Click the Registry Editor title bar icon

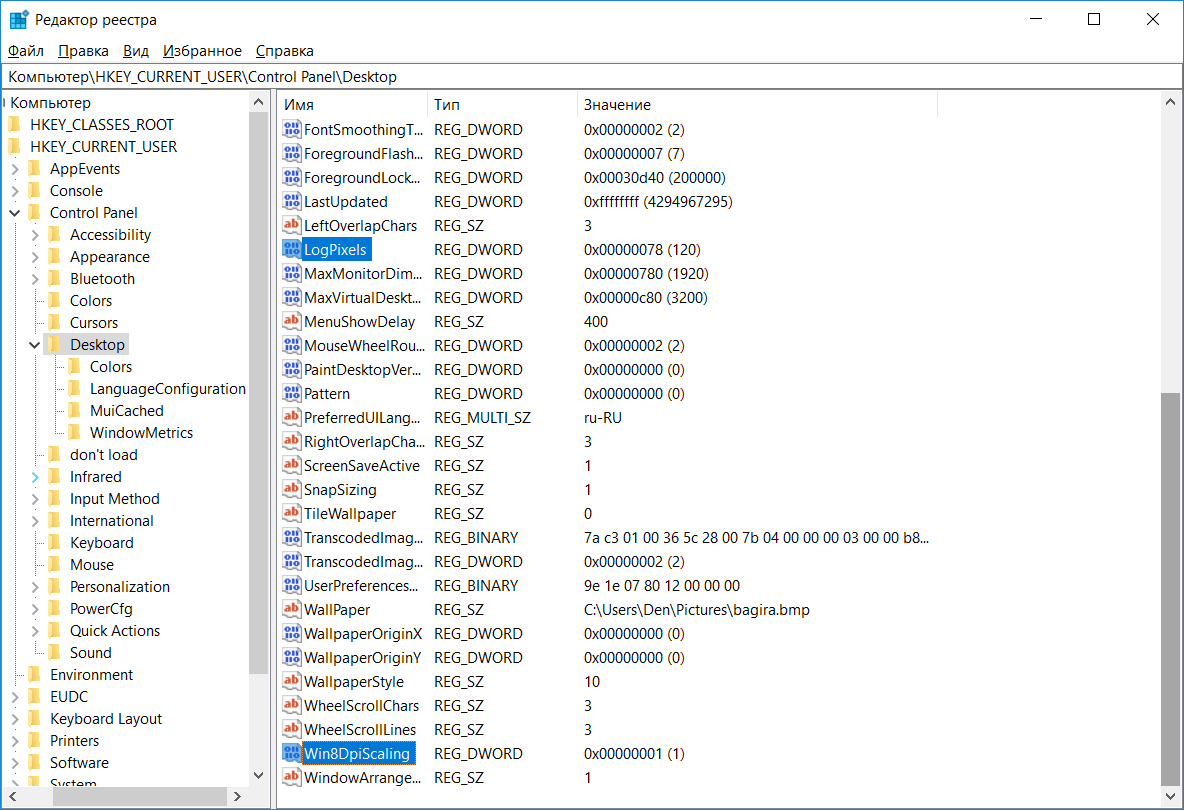[x=19, y=20]
